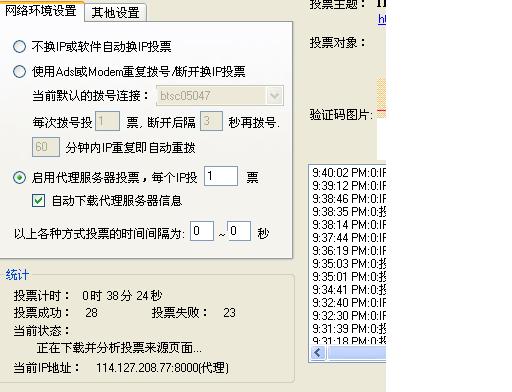Viewport: 512px width, 392px height.
Task: Click the second vote interval seconds field
Action: (x=239, y=231)
